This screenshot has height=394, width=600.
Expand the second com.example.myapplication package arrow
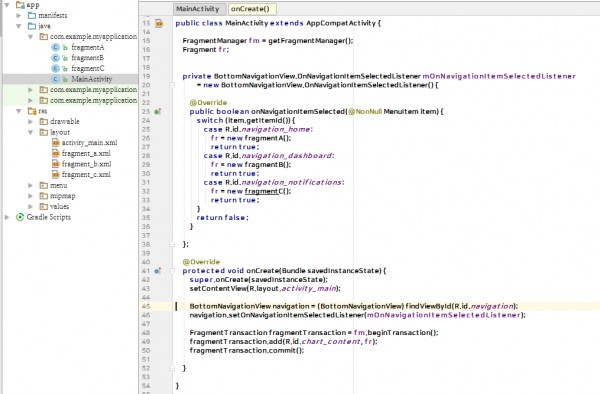(x=31, y=90)
